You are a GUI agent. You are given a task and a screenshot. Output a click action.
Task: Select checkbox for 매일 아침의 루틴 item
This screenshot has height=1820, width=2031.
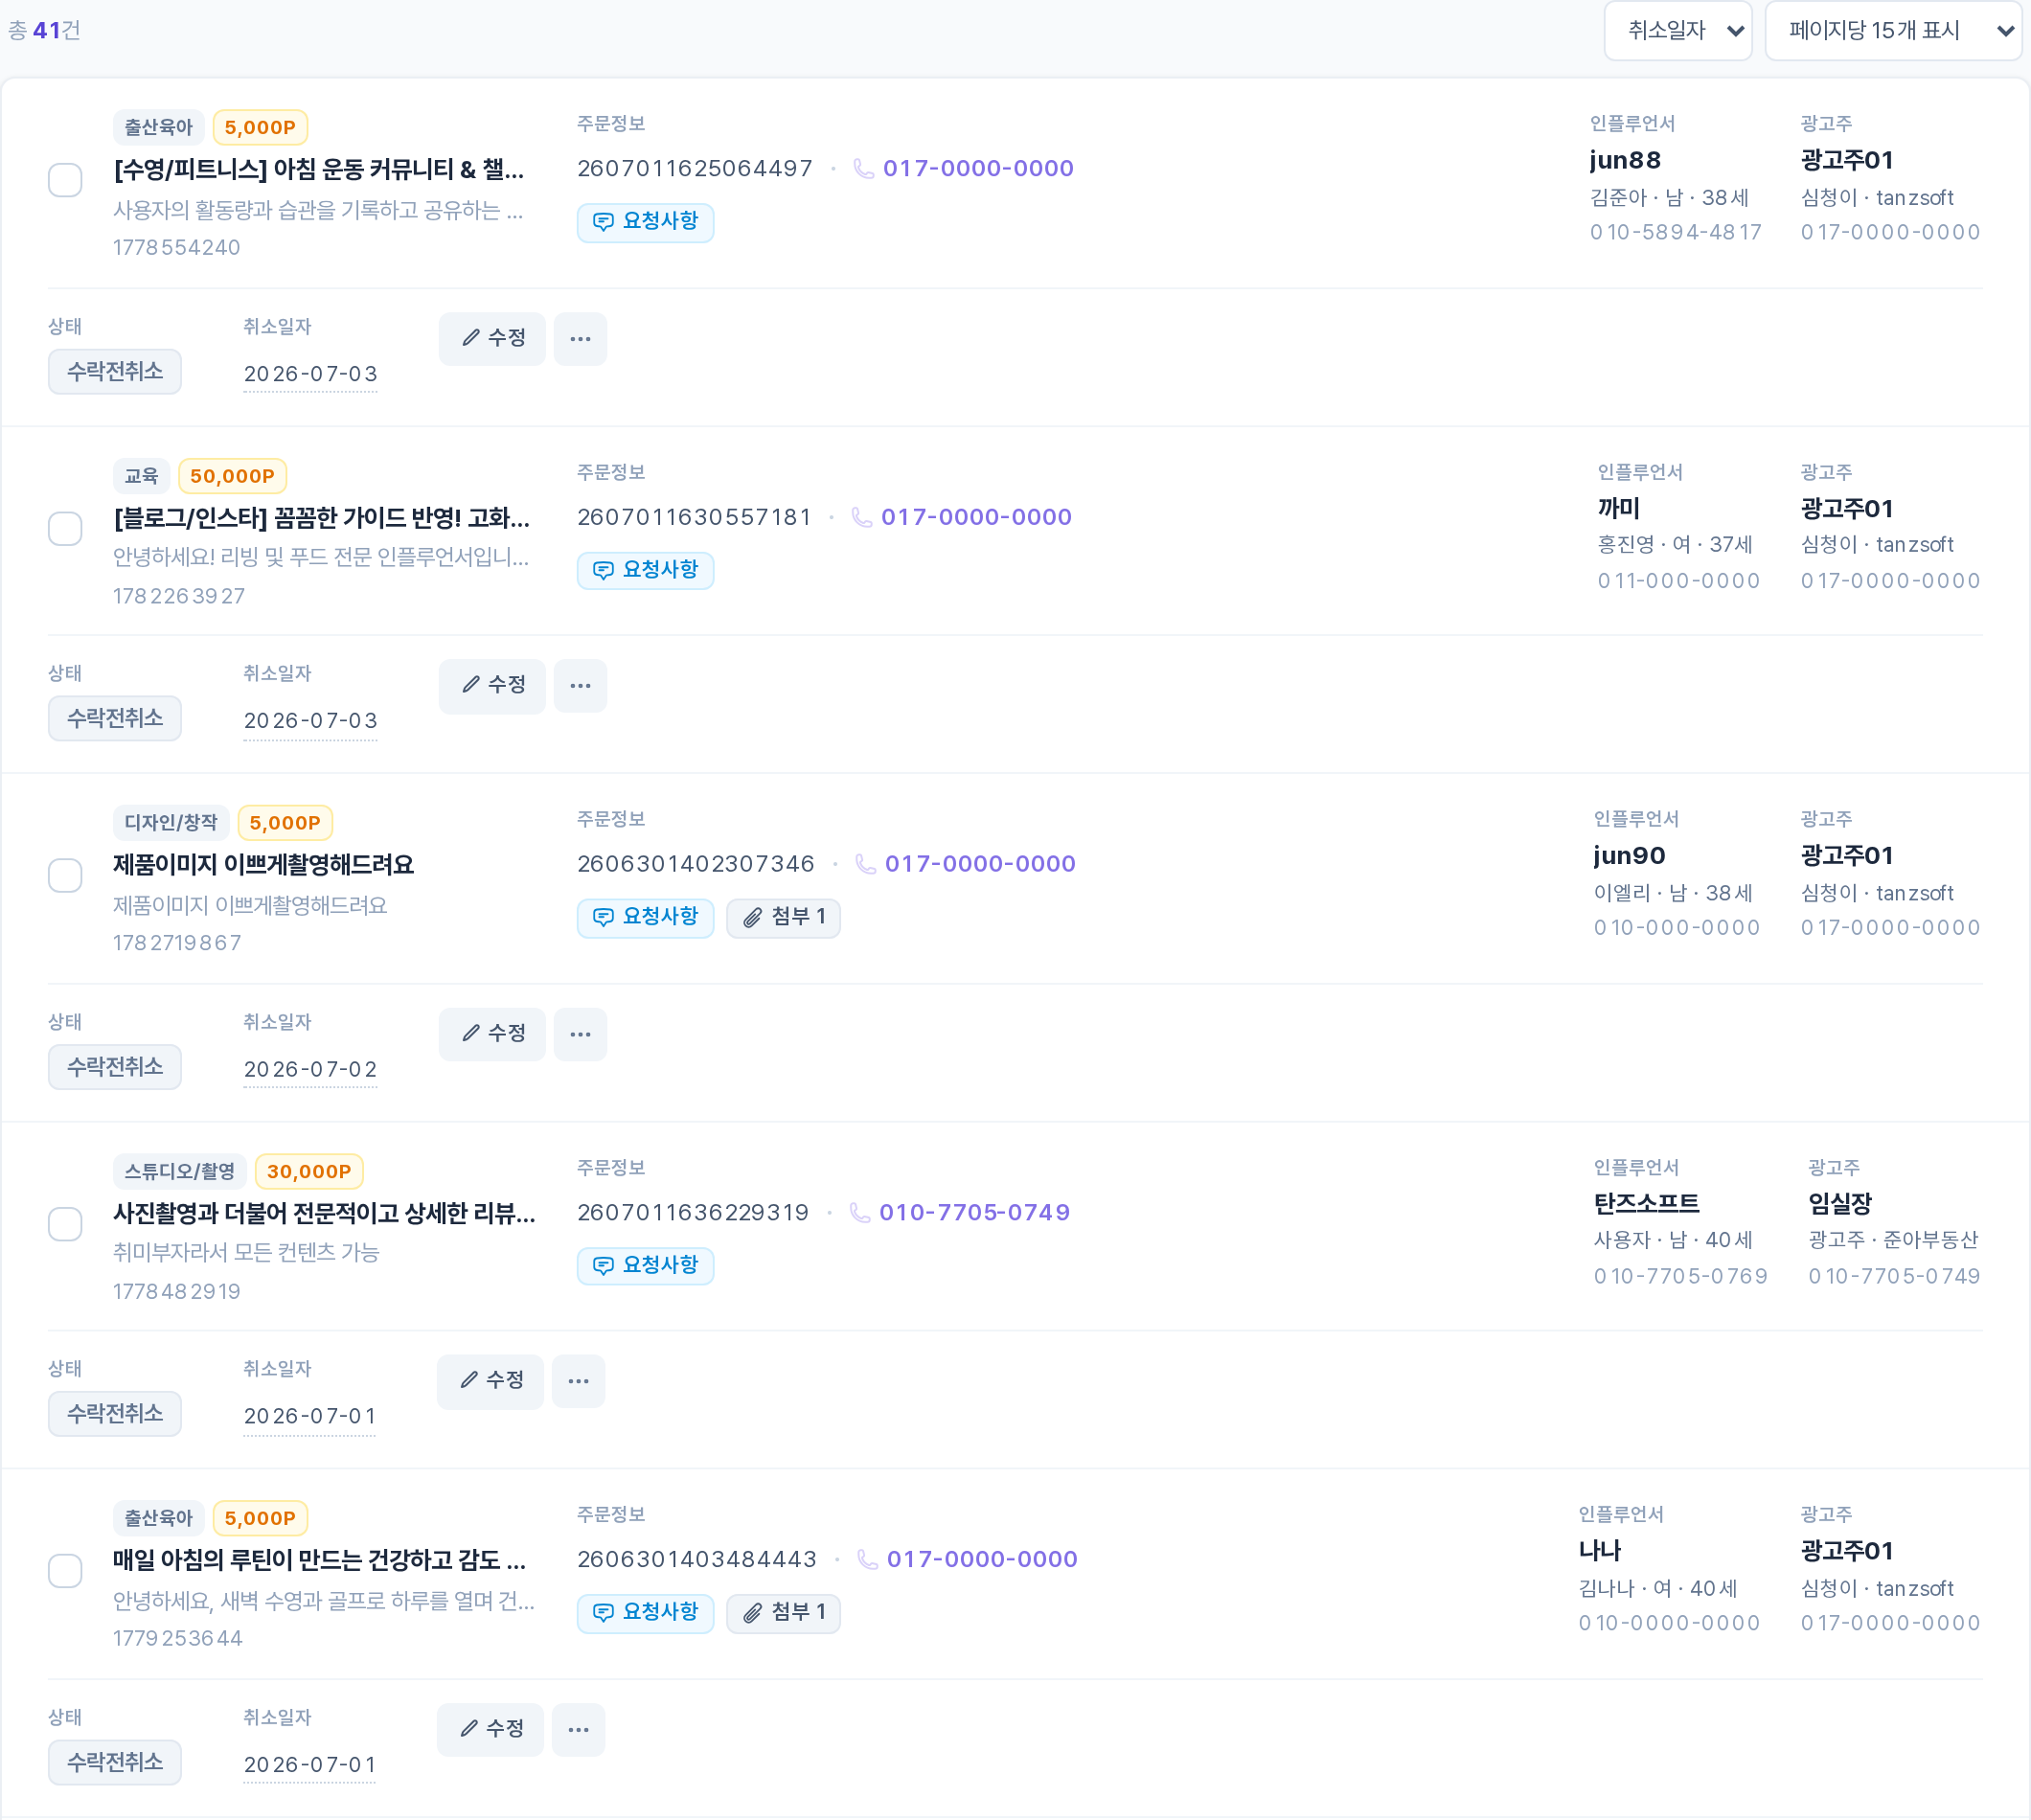click(65, 1571)
